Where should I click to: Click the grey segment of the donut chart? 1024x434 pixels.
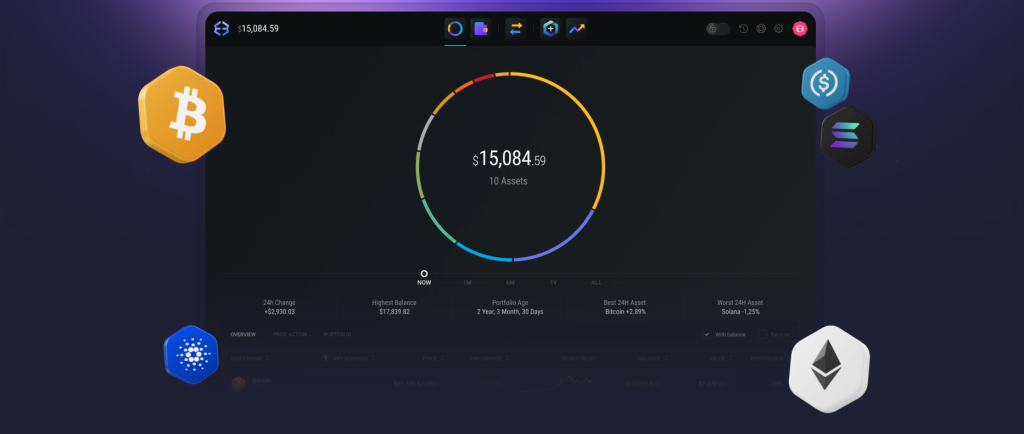pos(425,132)
